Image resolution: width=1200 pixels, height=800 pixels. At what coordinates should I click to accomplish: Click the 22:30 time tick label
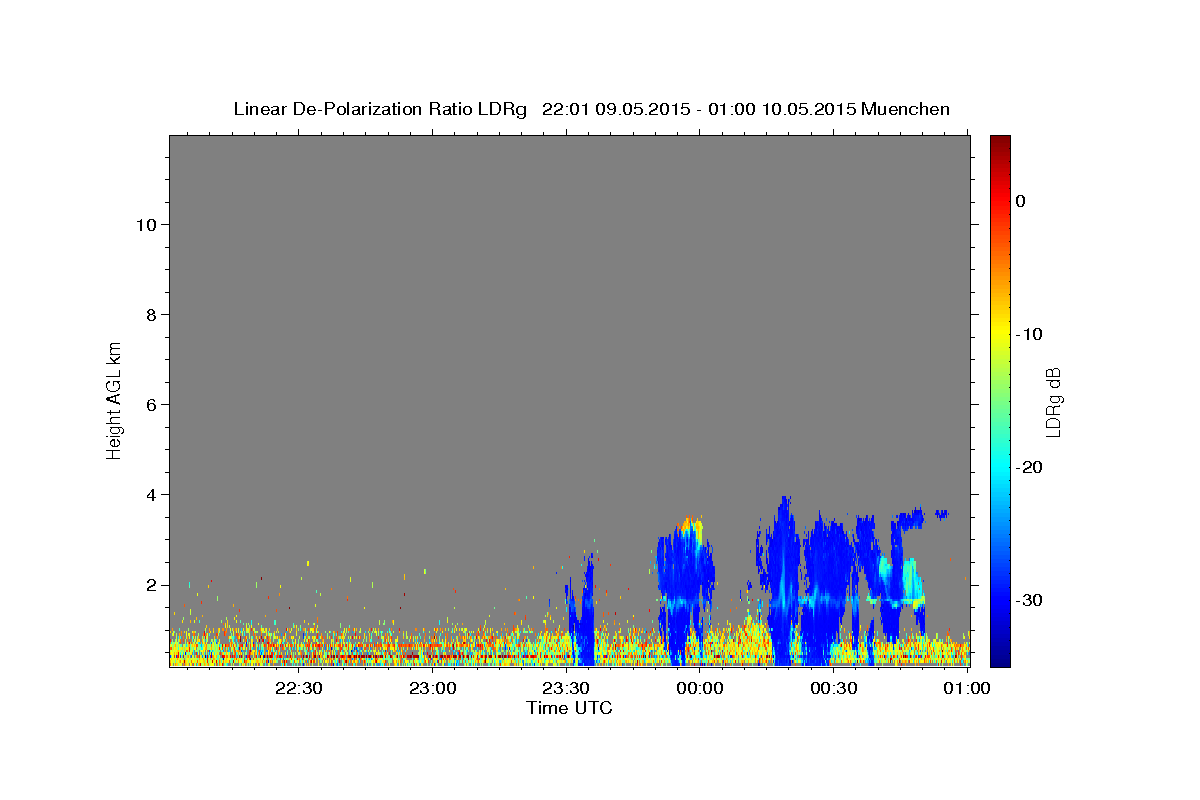[299, 689]
